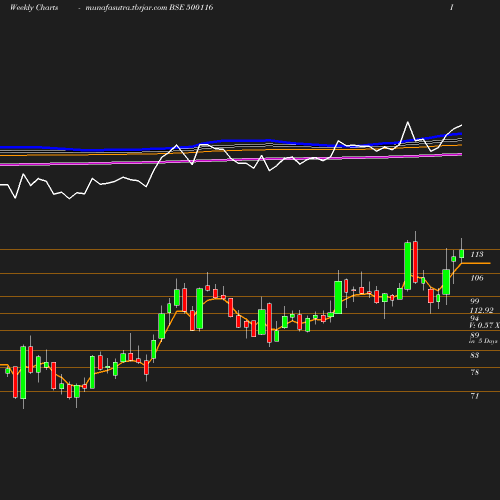500x500 pixels.
Task: Click the 113 price level label
Action: tap(477, 255)
